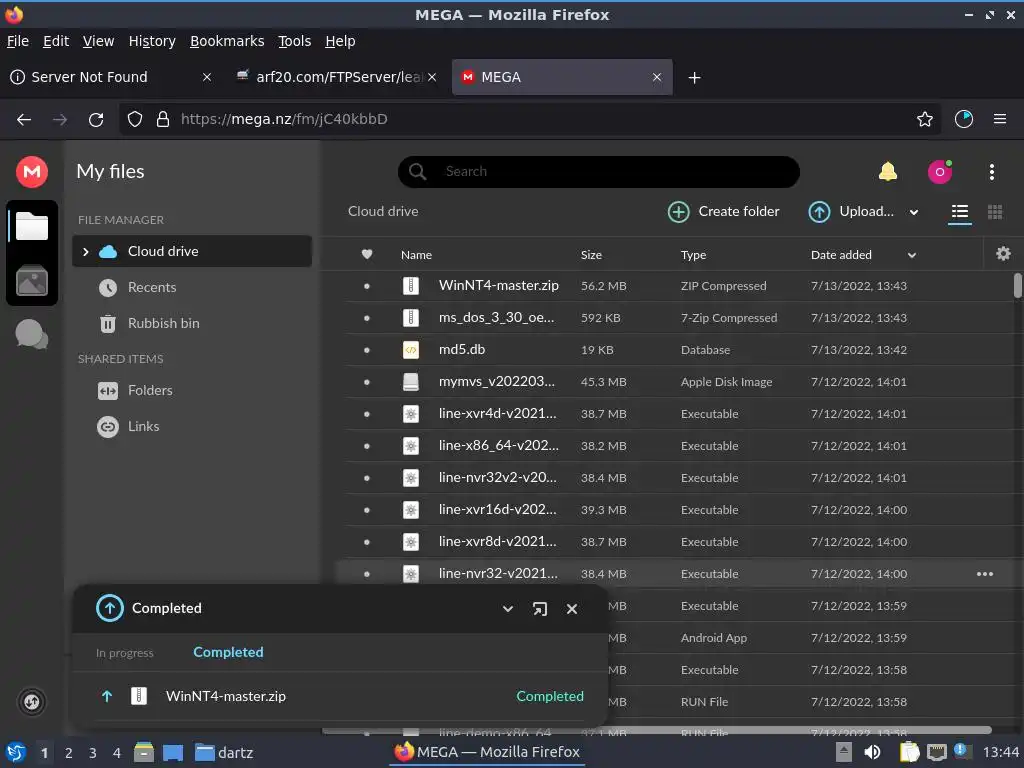Open the File menu
Image resolution: width=1024 pixels, height=768 pixels.
(18, 41)
